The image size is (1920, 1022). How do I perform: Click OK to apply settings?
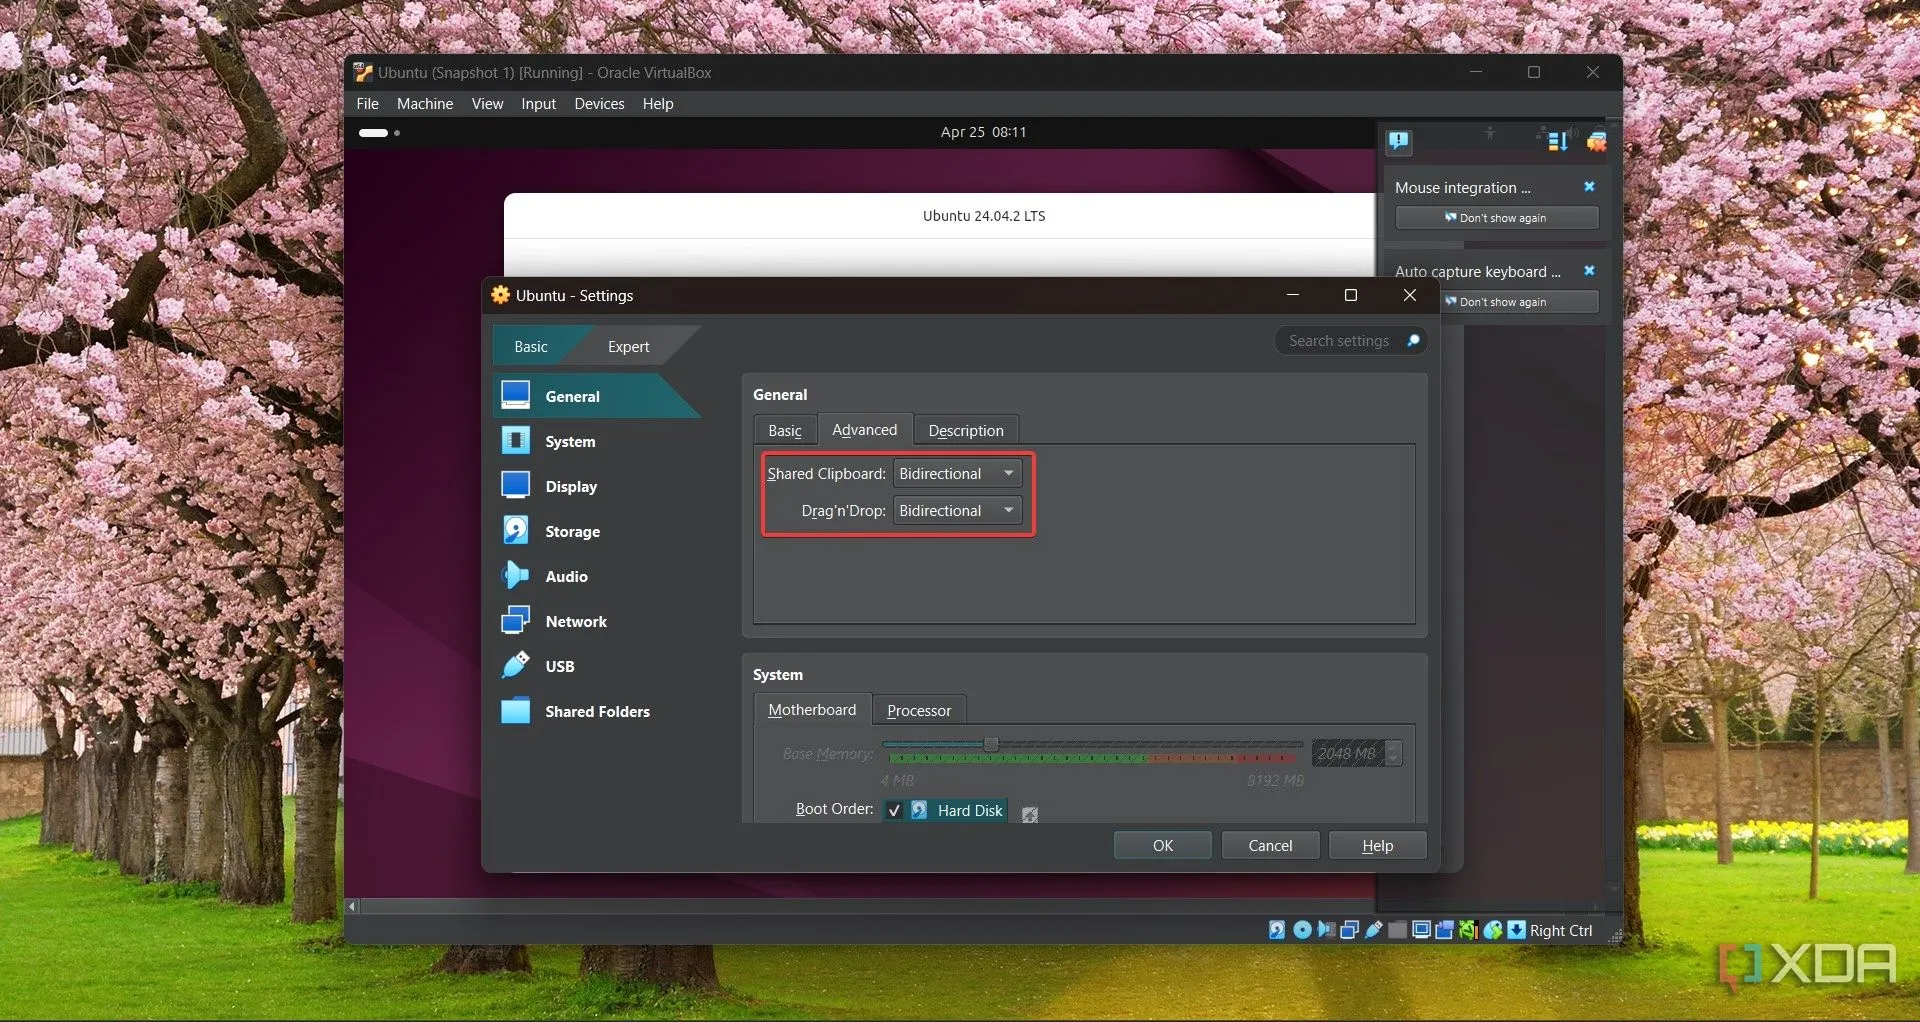tap(1163, 846)
